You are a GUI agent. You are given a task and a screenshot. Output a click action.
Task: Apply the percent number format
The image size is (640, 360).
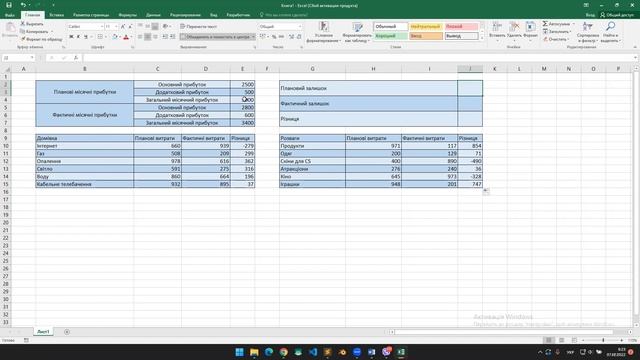[x=274, y=37]
